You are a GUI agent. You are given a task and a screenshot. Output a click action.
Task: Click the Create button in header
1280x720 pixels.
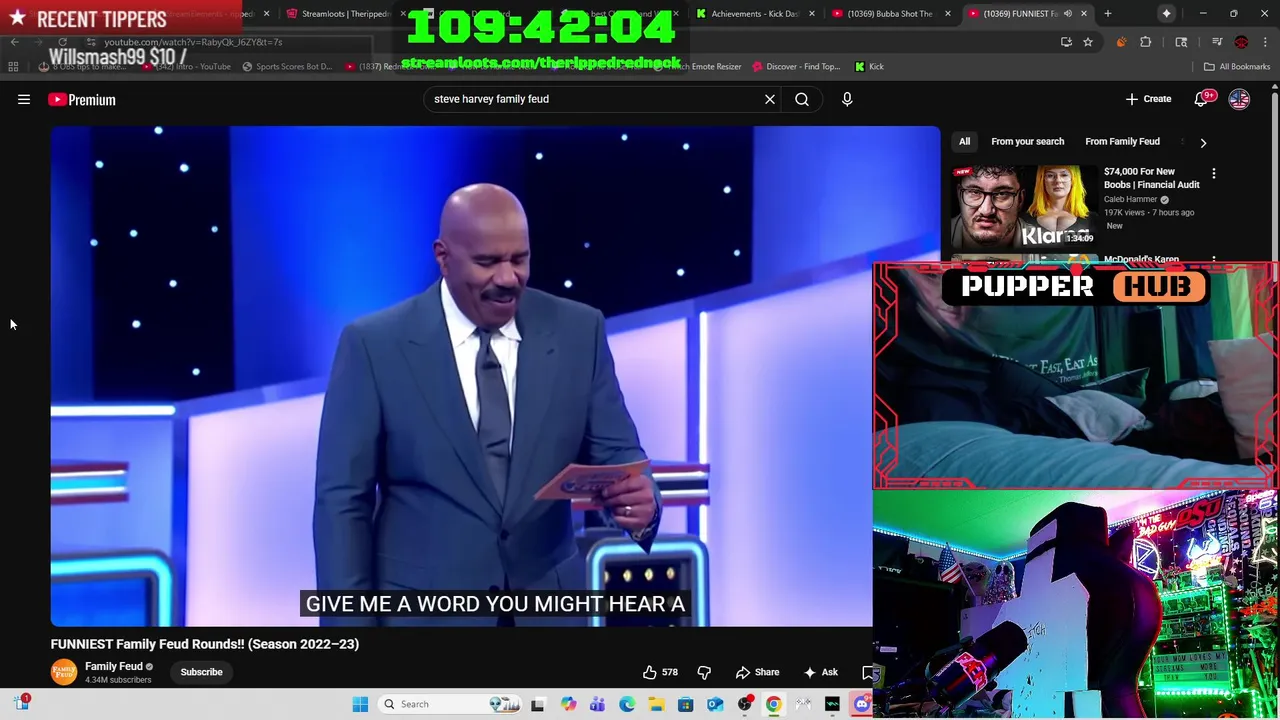pos(1147,99)
